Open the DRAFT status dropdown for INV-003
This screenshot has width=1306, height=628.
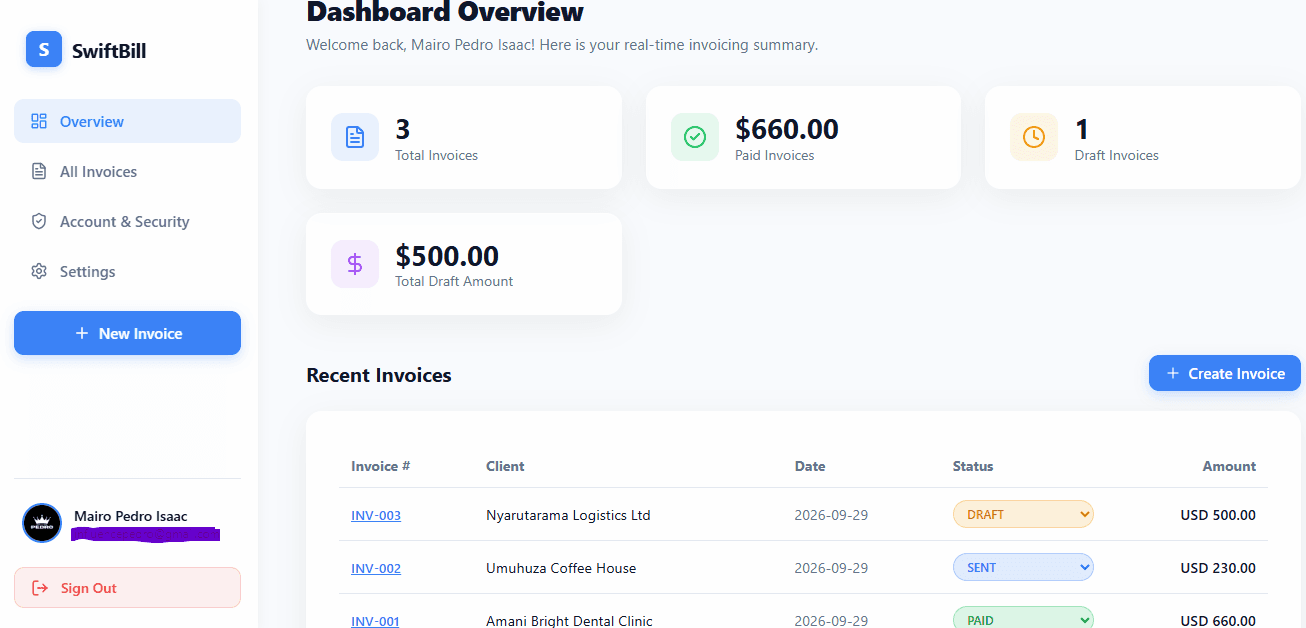pos(1023,514)
